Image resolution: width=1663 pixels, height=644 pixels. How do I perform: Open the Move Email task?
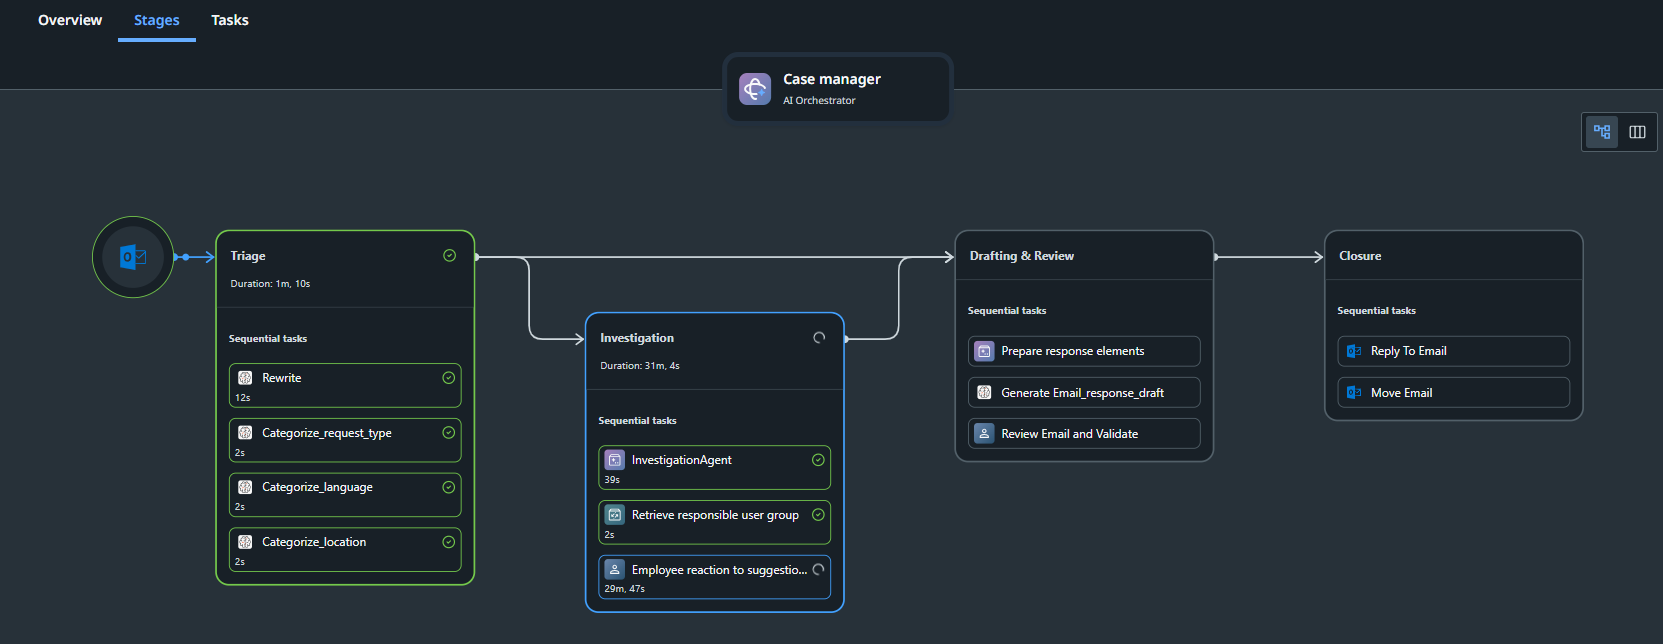[x=1454, y=393]
